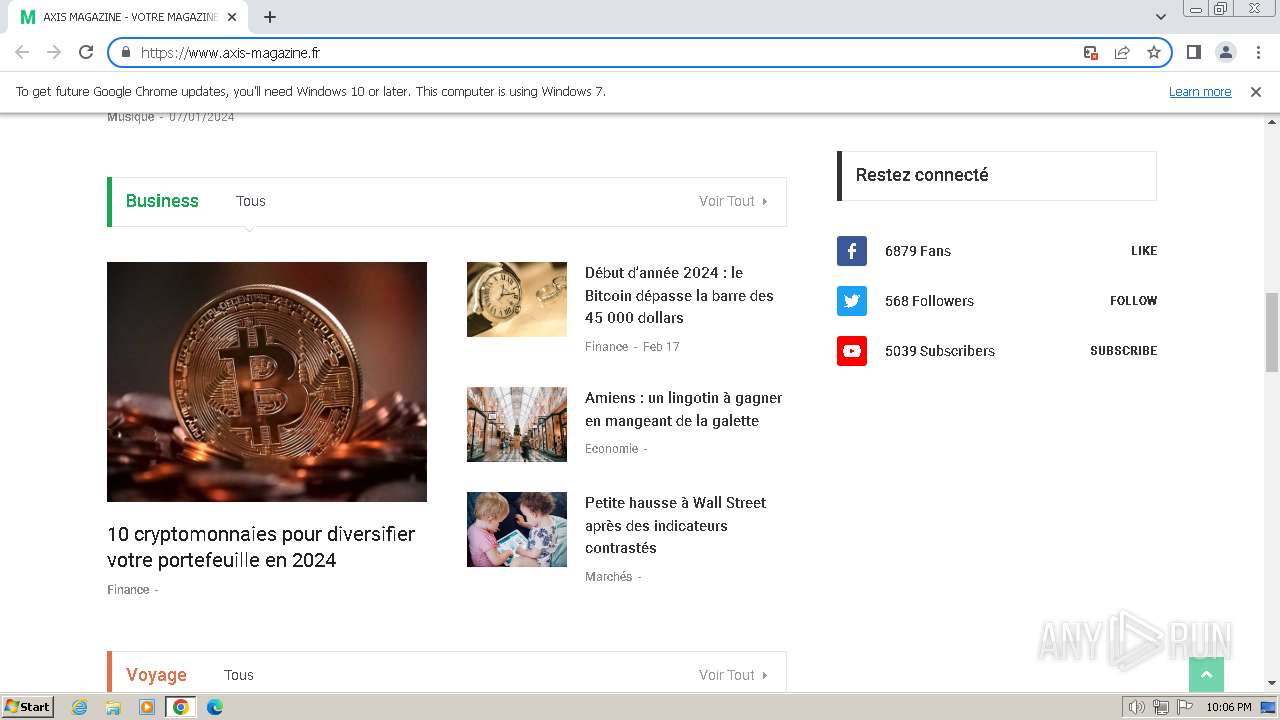
Task: Open the Business section heading
Action: [162, 201]
